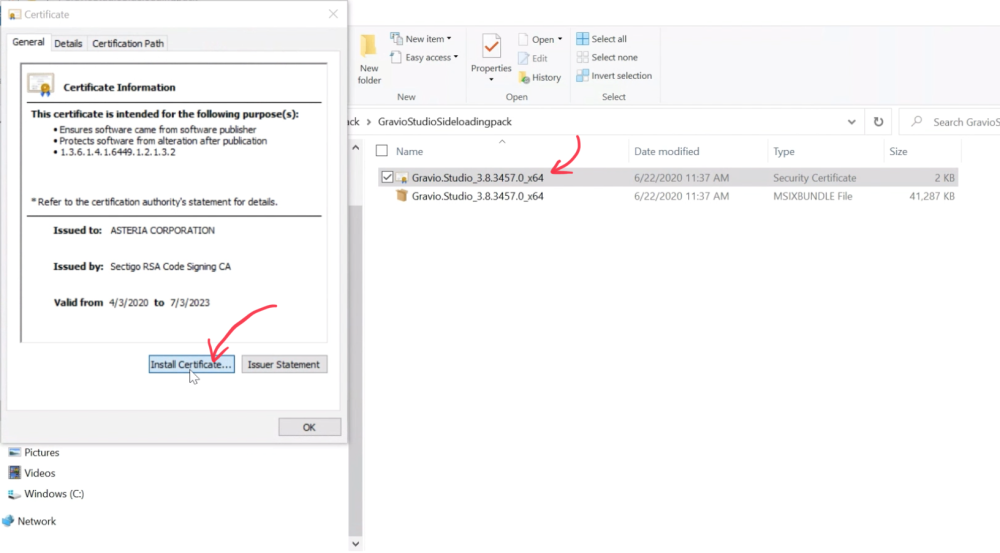Click the 41,287 KB size cell
Image resolution: width=1000 pixels, height=553 pixels.
coord(932,196)
